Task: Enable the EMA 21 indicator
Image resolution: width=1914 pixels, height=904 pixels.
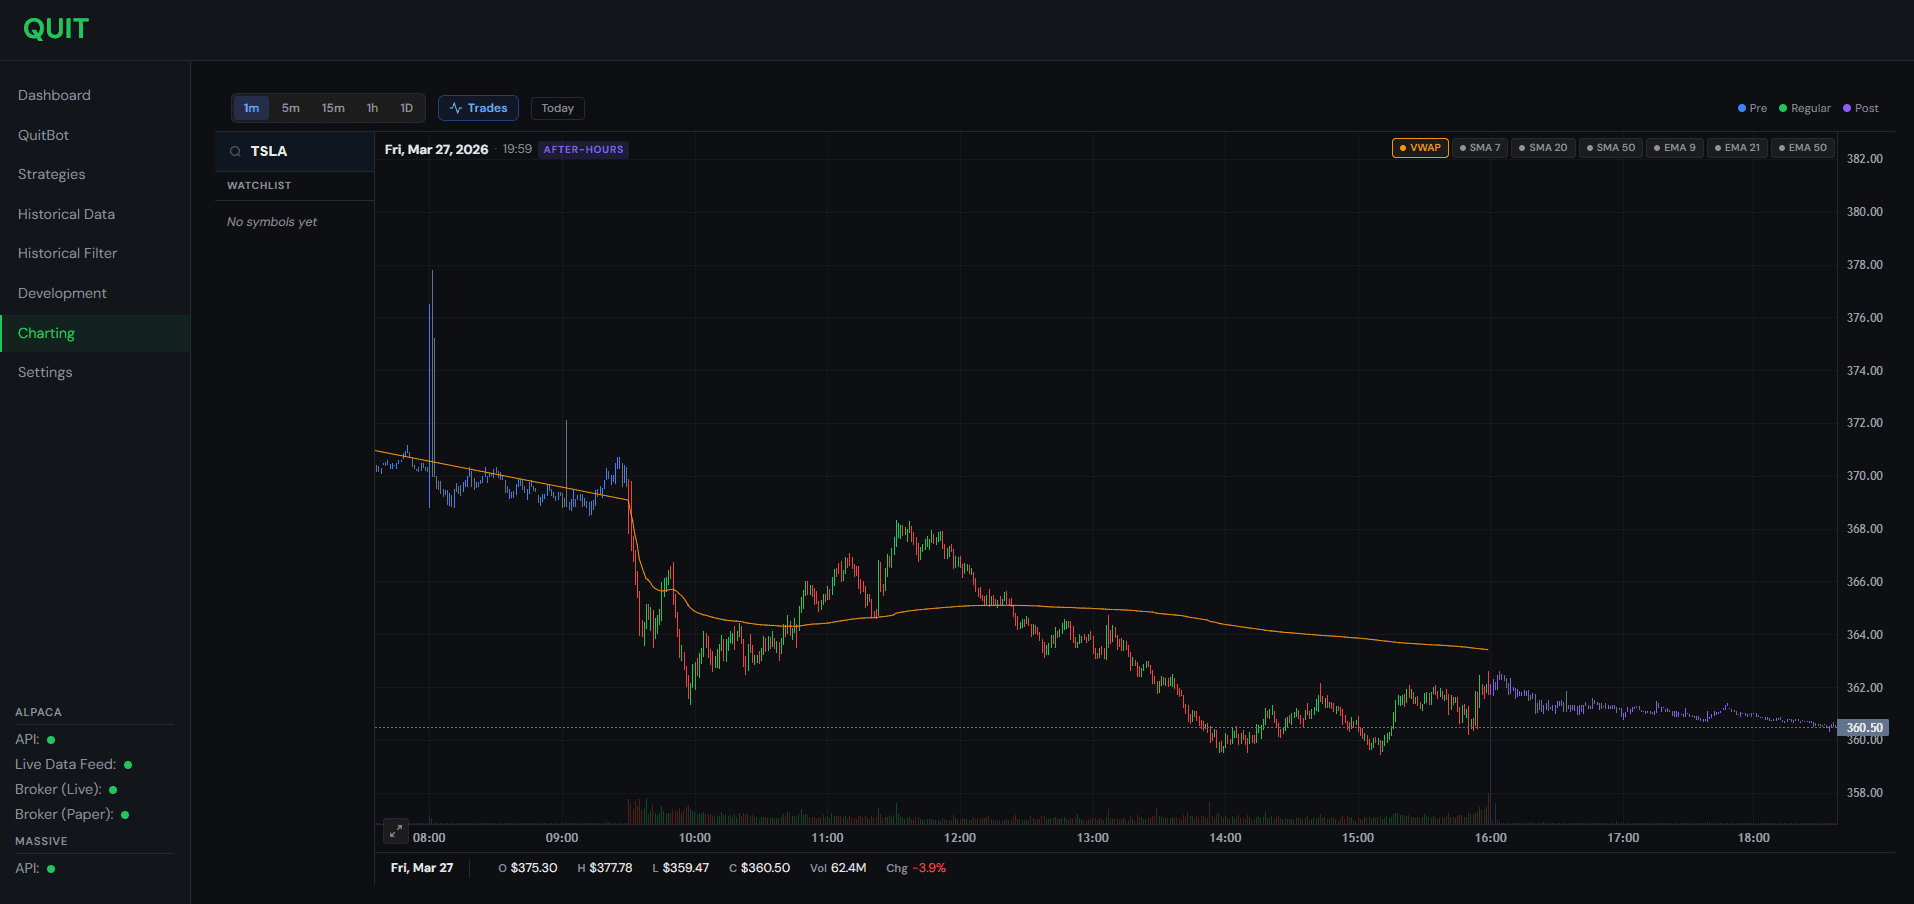Action: tap(1737, 147)
